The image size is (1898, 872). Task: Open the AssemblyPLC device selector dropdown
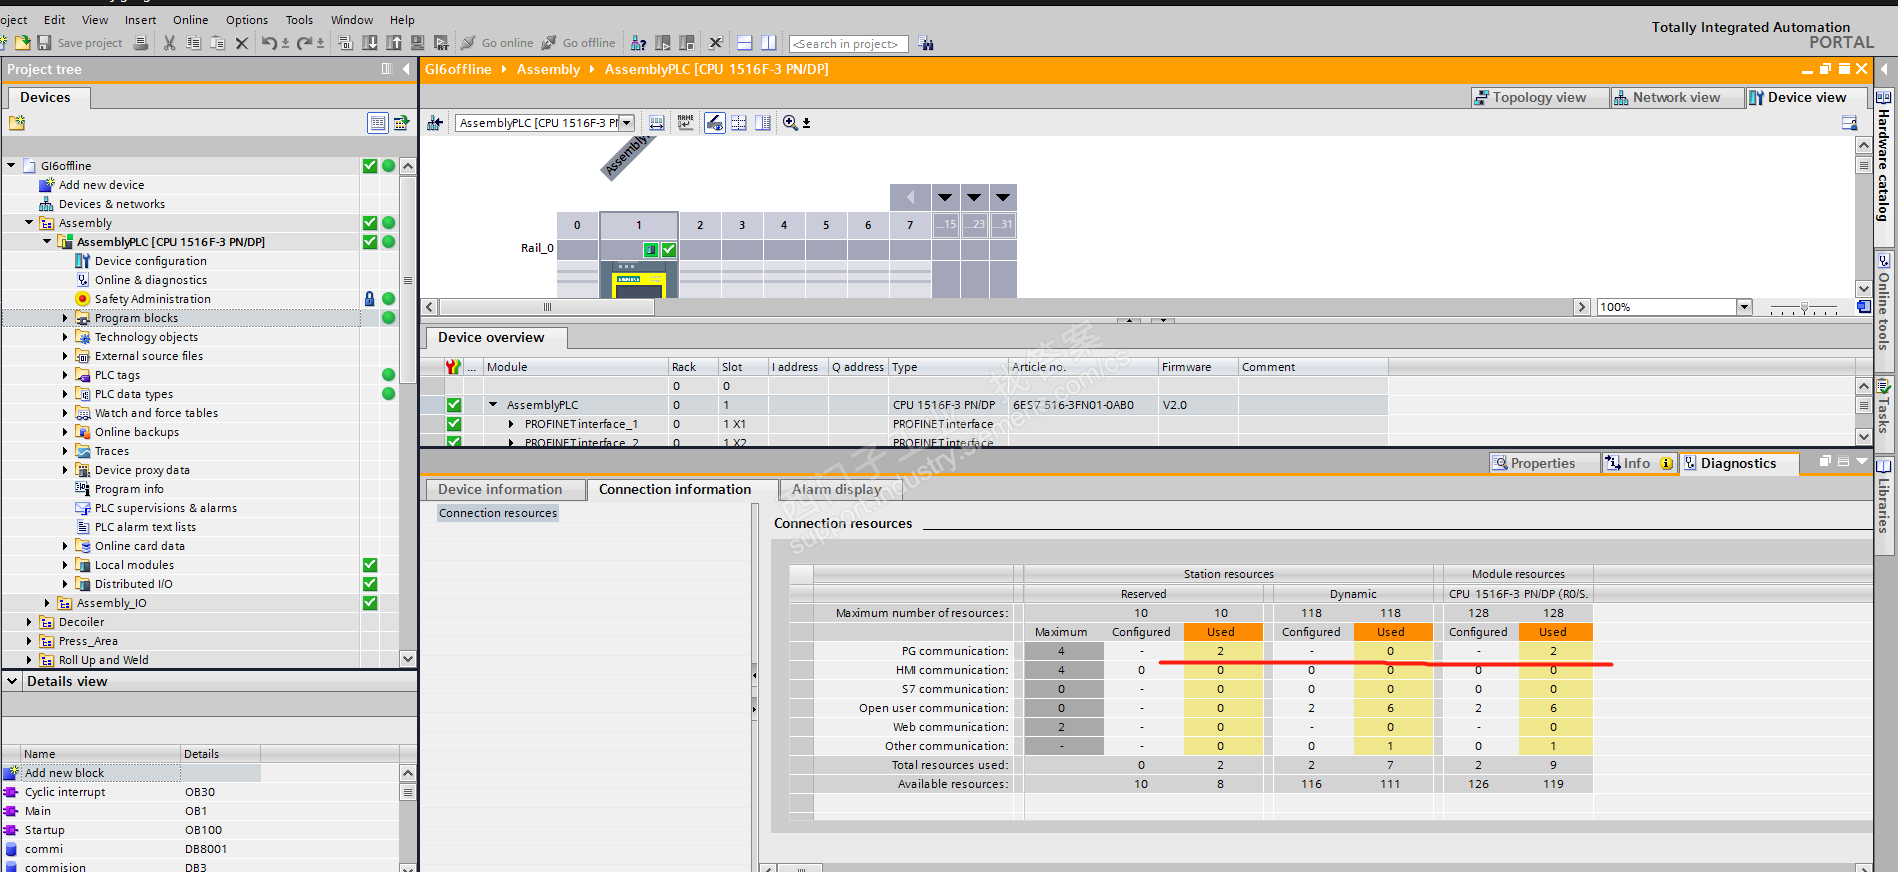[x=627, y=123]
